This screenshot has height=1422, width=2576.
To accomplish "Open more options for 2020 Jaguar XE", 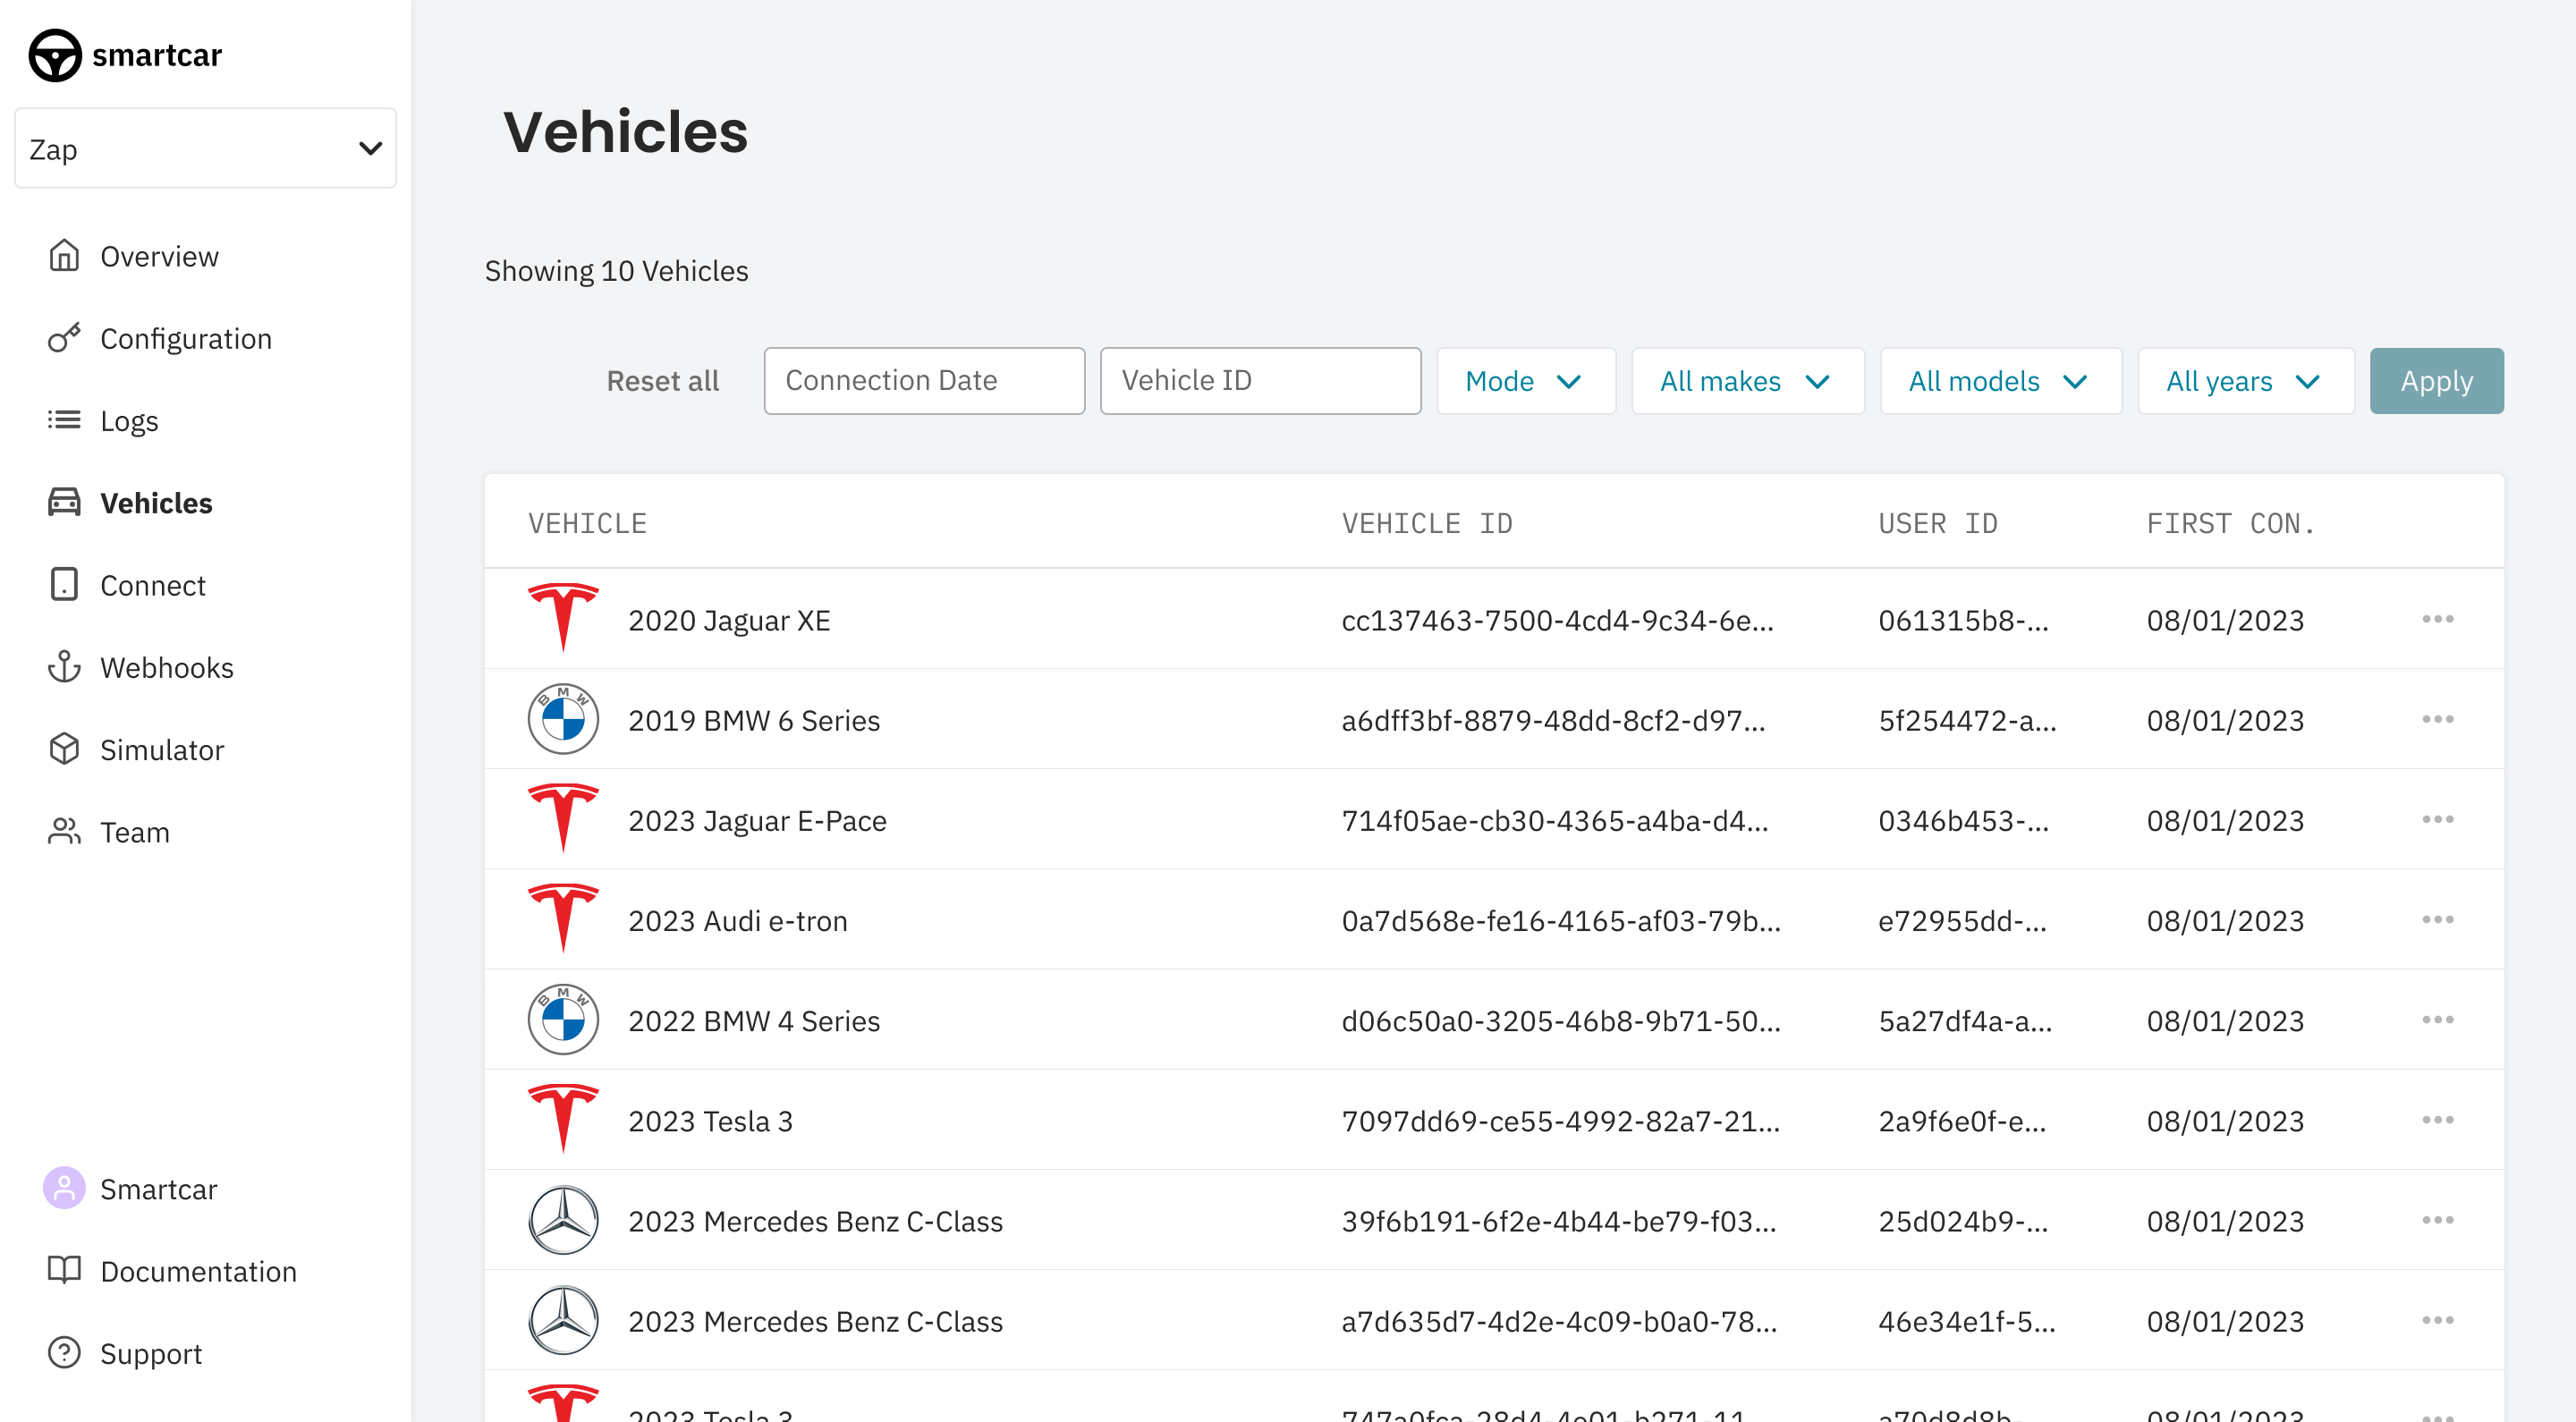I will 2438,619.
